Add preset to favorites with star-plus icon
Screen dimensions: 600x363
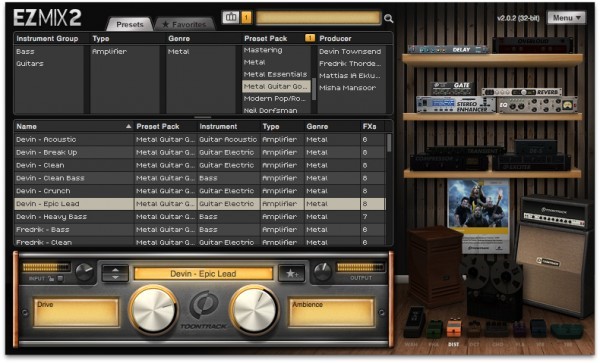point(292,273)
